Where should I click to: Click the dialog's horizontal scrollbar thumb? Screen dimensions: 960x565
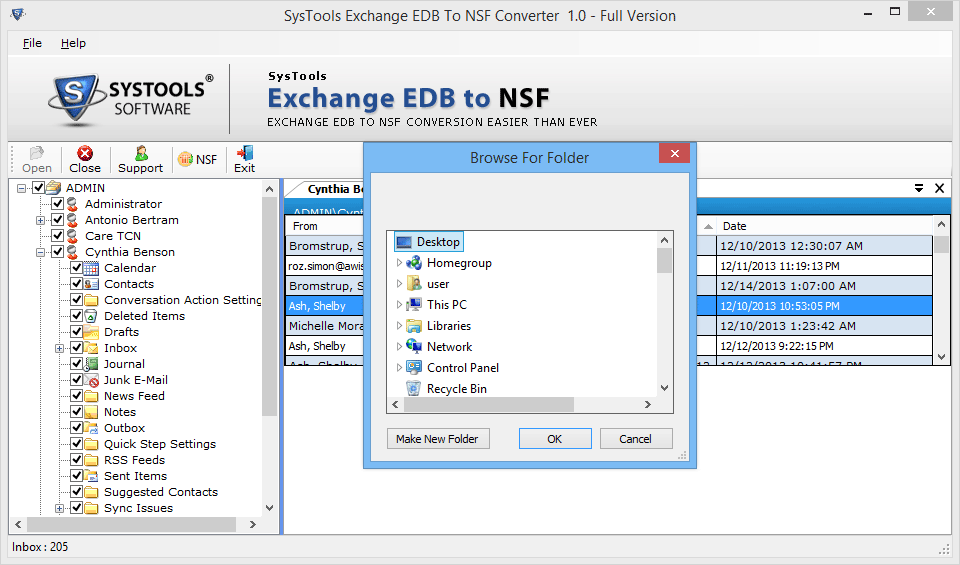pos(489,405)
